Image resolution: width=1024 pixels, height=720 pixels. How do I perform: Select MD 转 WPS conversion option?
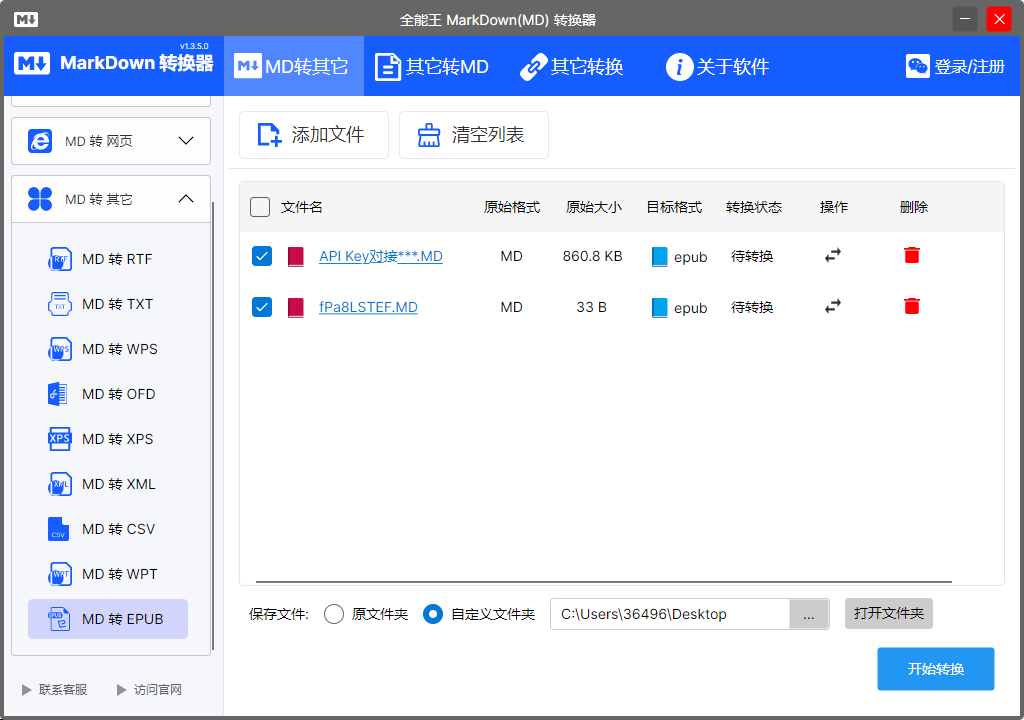[x=108, y=350]
